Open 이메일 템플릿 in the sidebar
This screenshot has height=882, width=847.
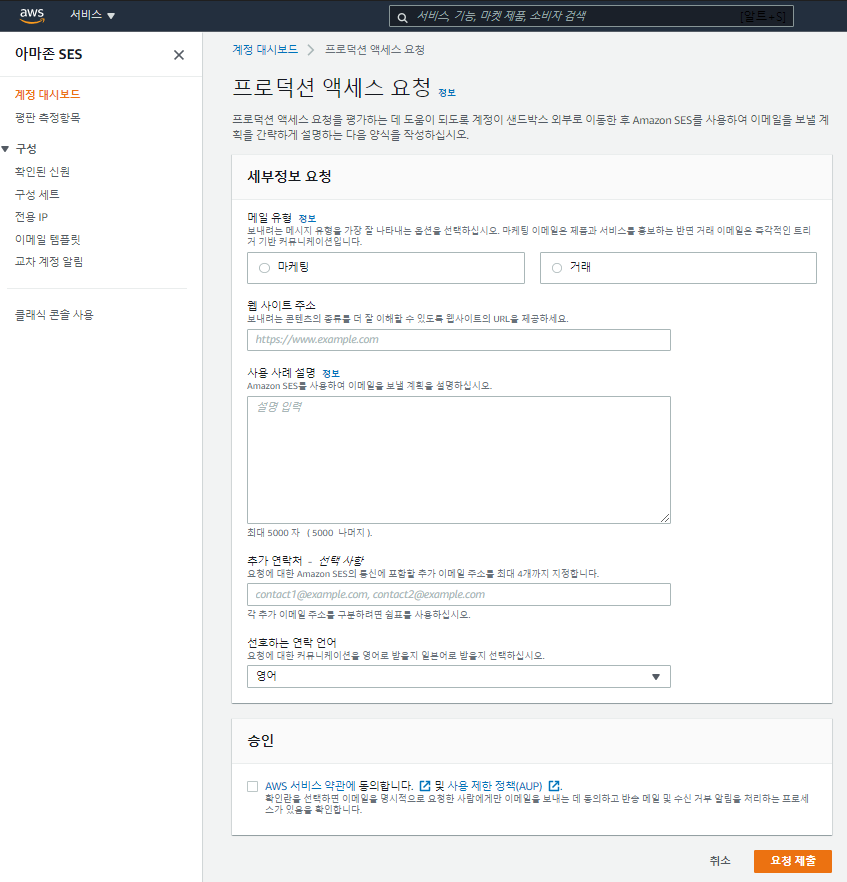click(48, 240)
